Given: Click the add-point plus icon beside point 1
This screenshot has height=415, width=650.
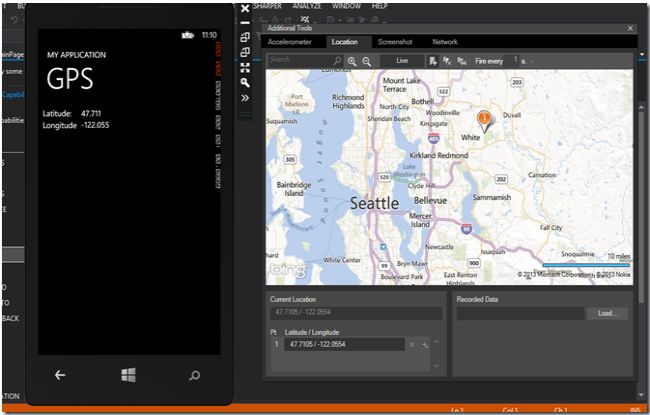Looking at the screenshot, I should click(425, 345).
